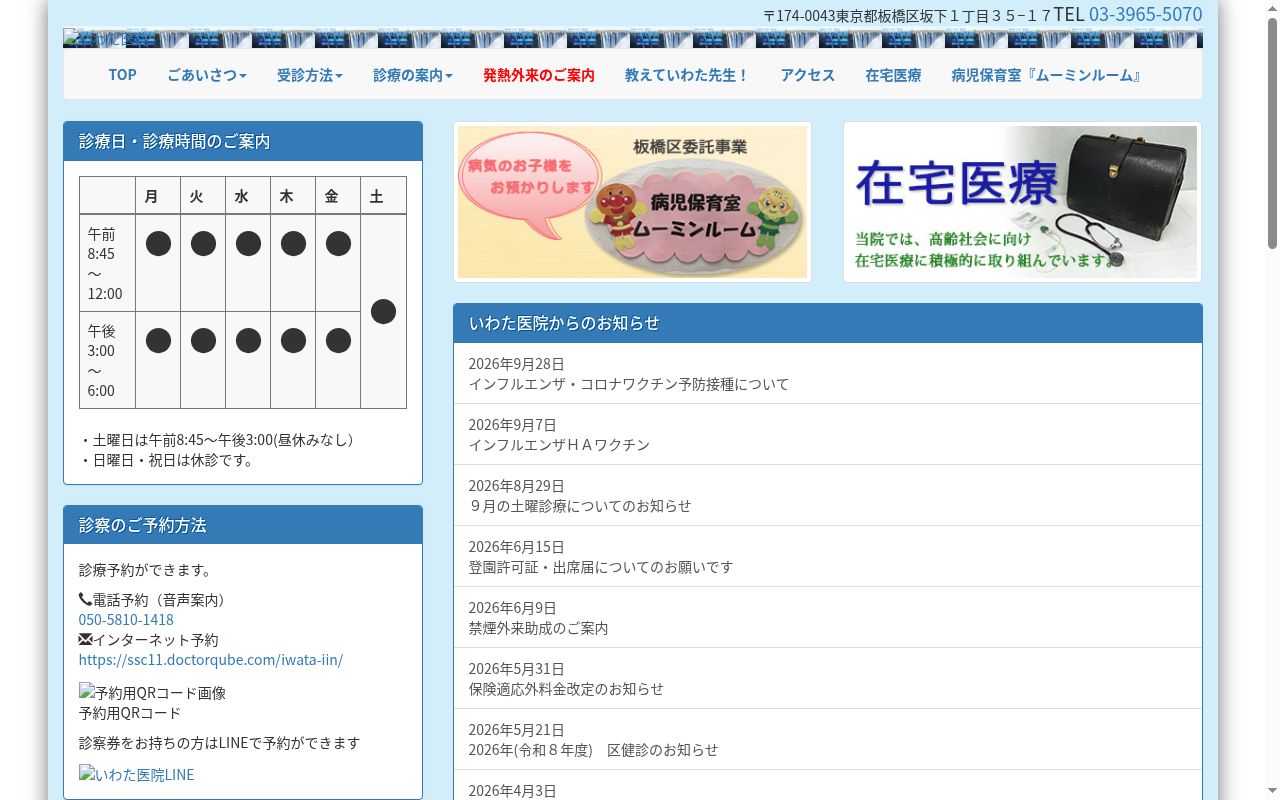Click the いわた医院からのお知らせ panel header
This screenshot has height=800, width=1280.
828,323
